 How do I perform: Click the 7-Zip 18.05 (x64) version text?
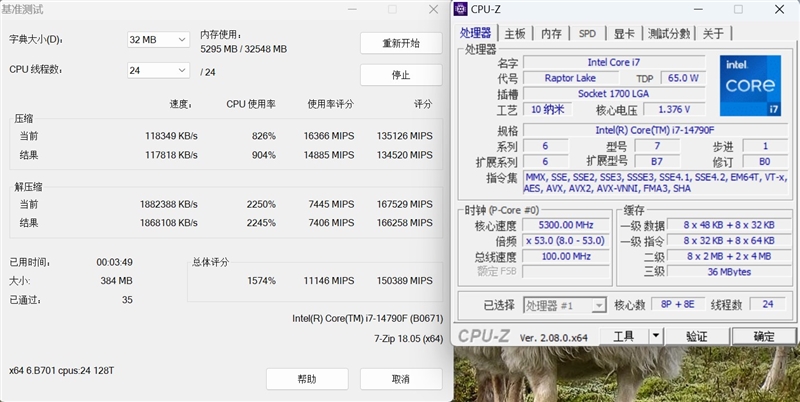pos(408,338)
